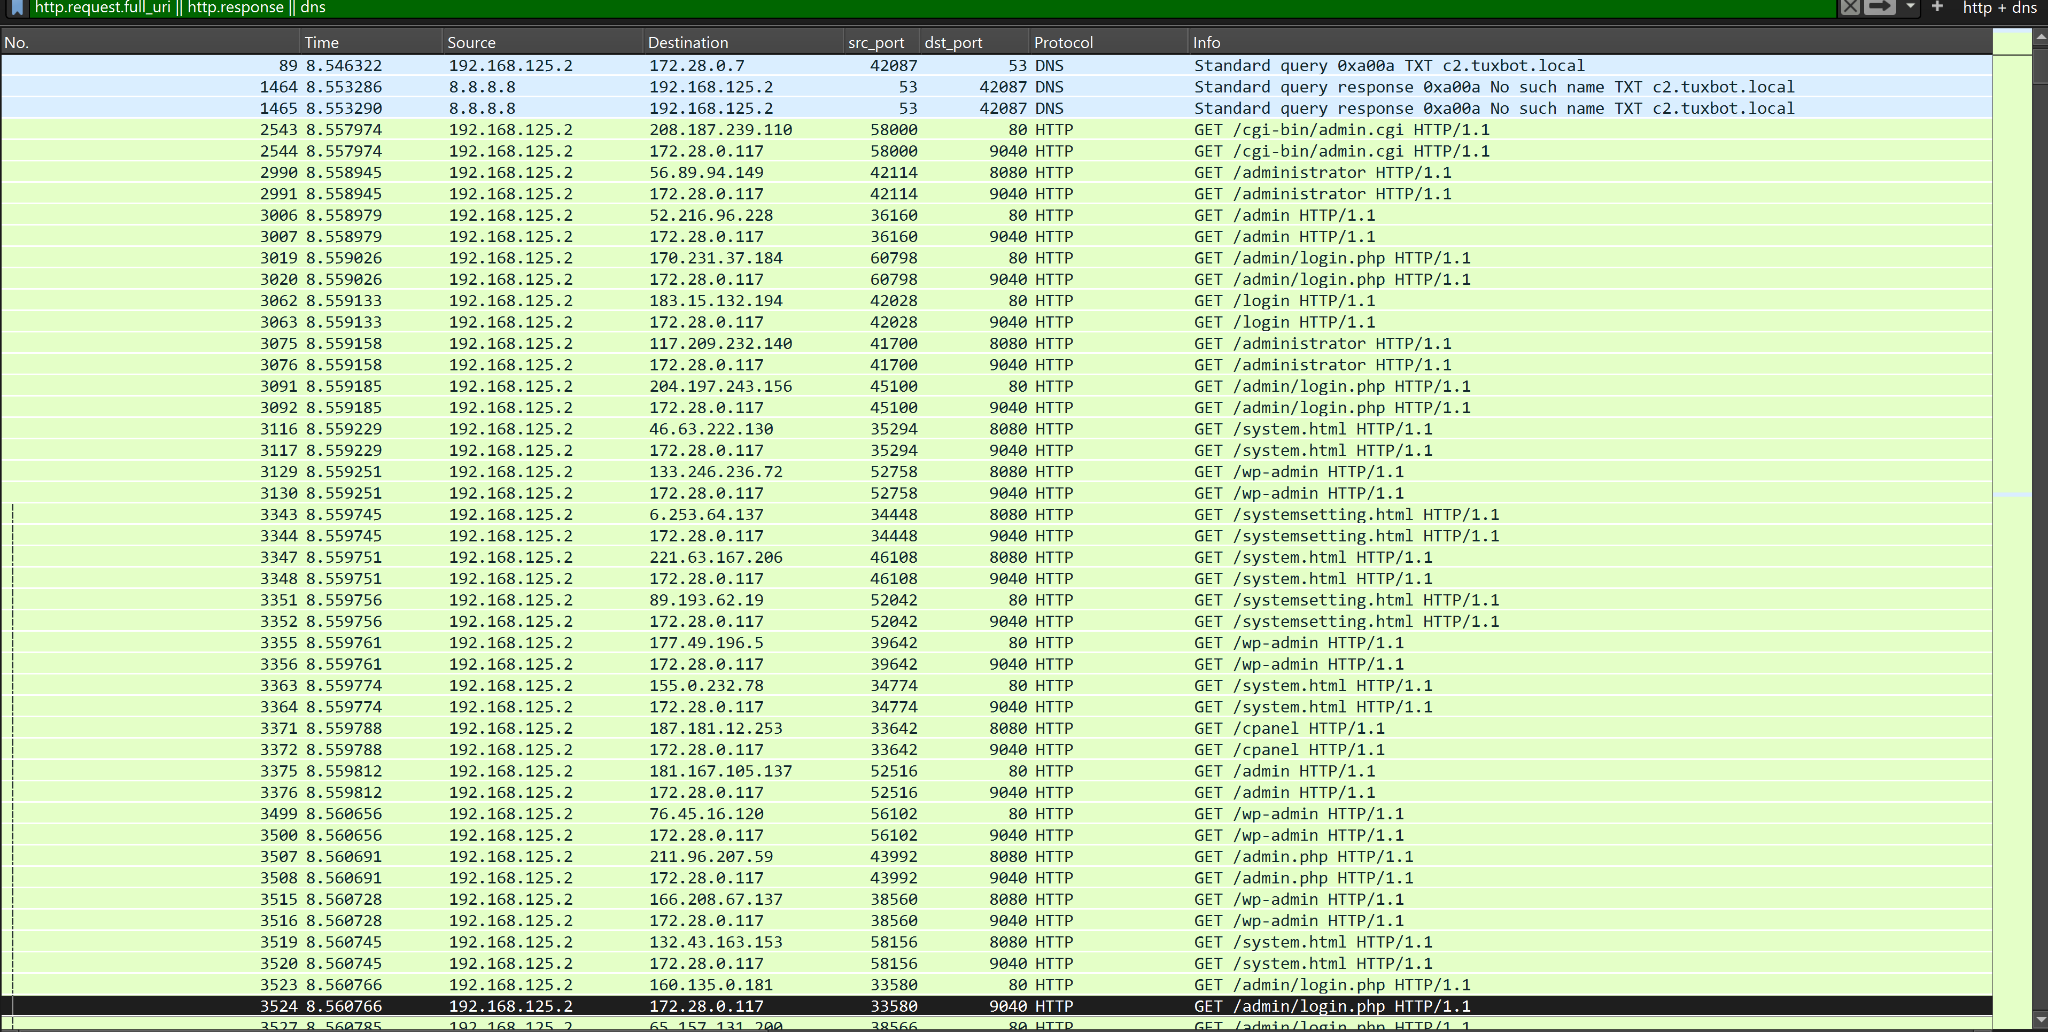
Task: Select packet 3129 to 133.246.236.72
Action: (996, 471)
